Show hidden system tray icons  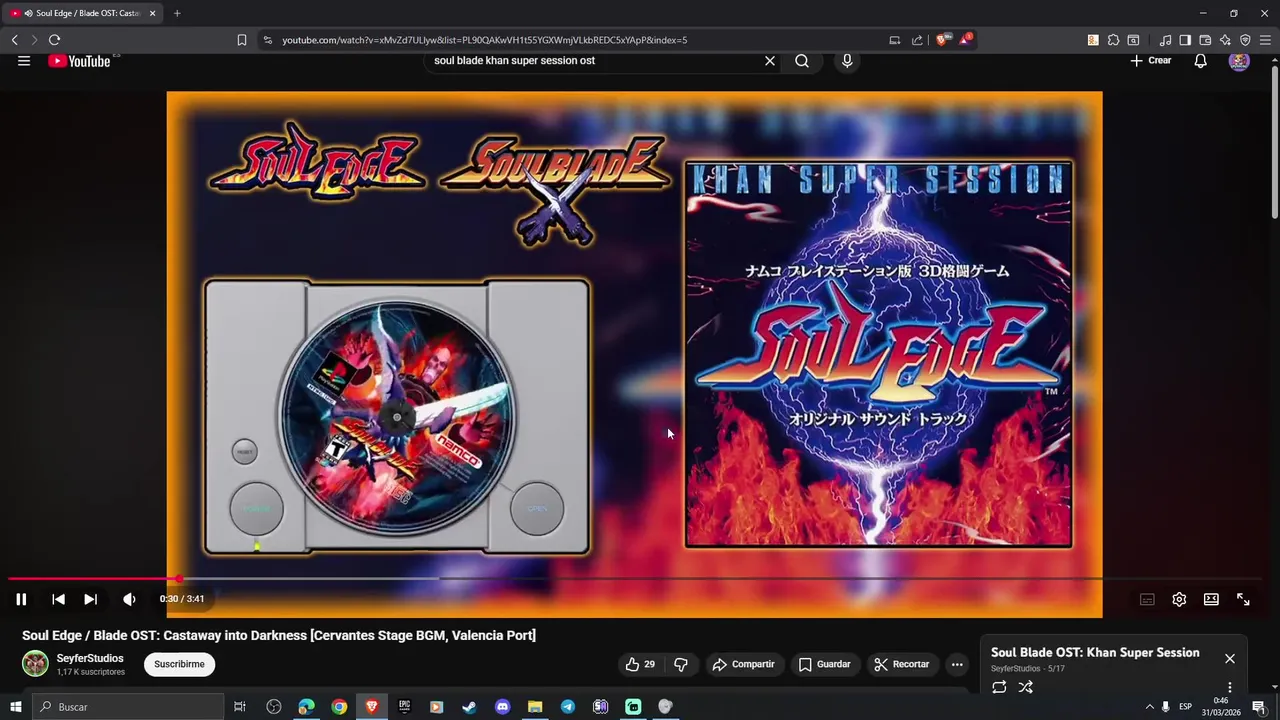(1149, 707)
